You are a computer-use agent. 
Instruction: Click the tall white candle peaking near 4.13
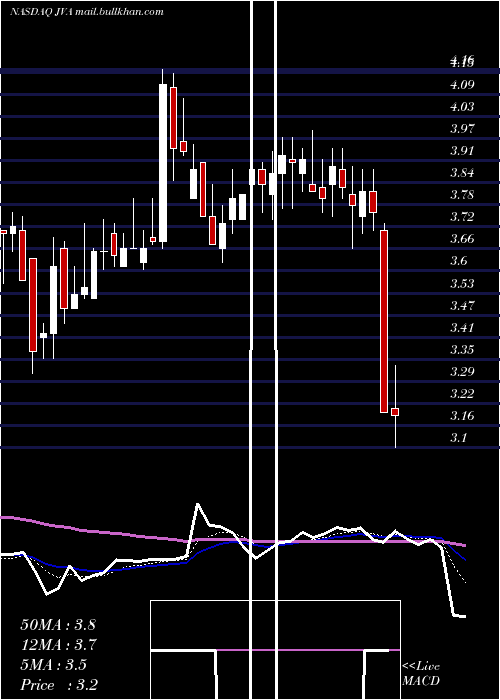(163, 159)
